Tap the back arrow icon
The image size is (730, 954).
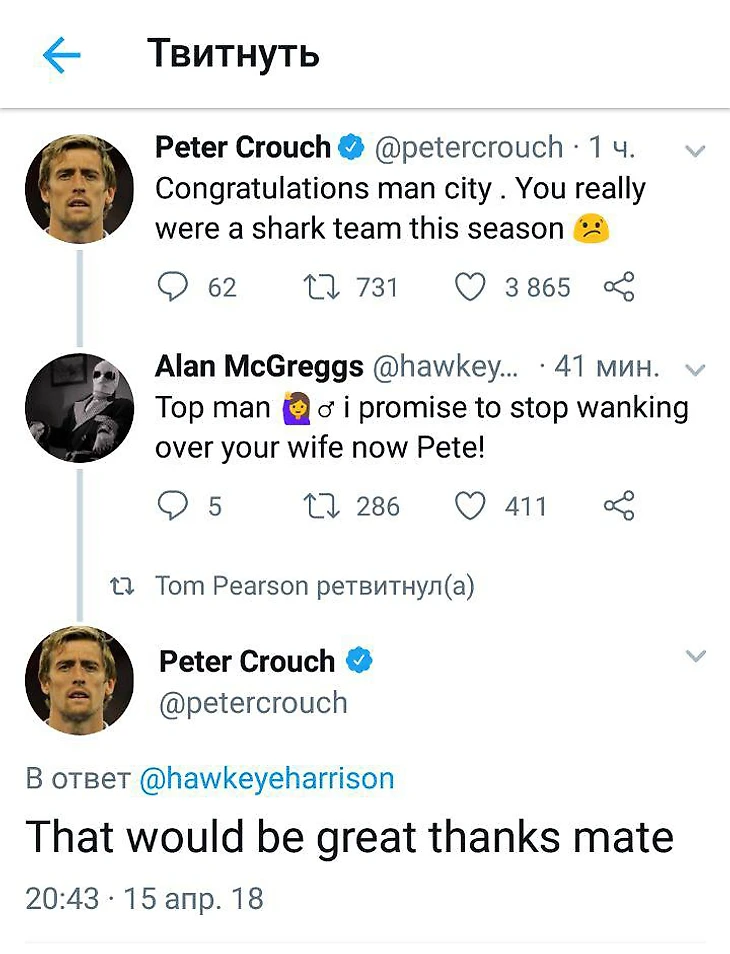[62, 55]
